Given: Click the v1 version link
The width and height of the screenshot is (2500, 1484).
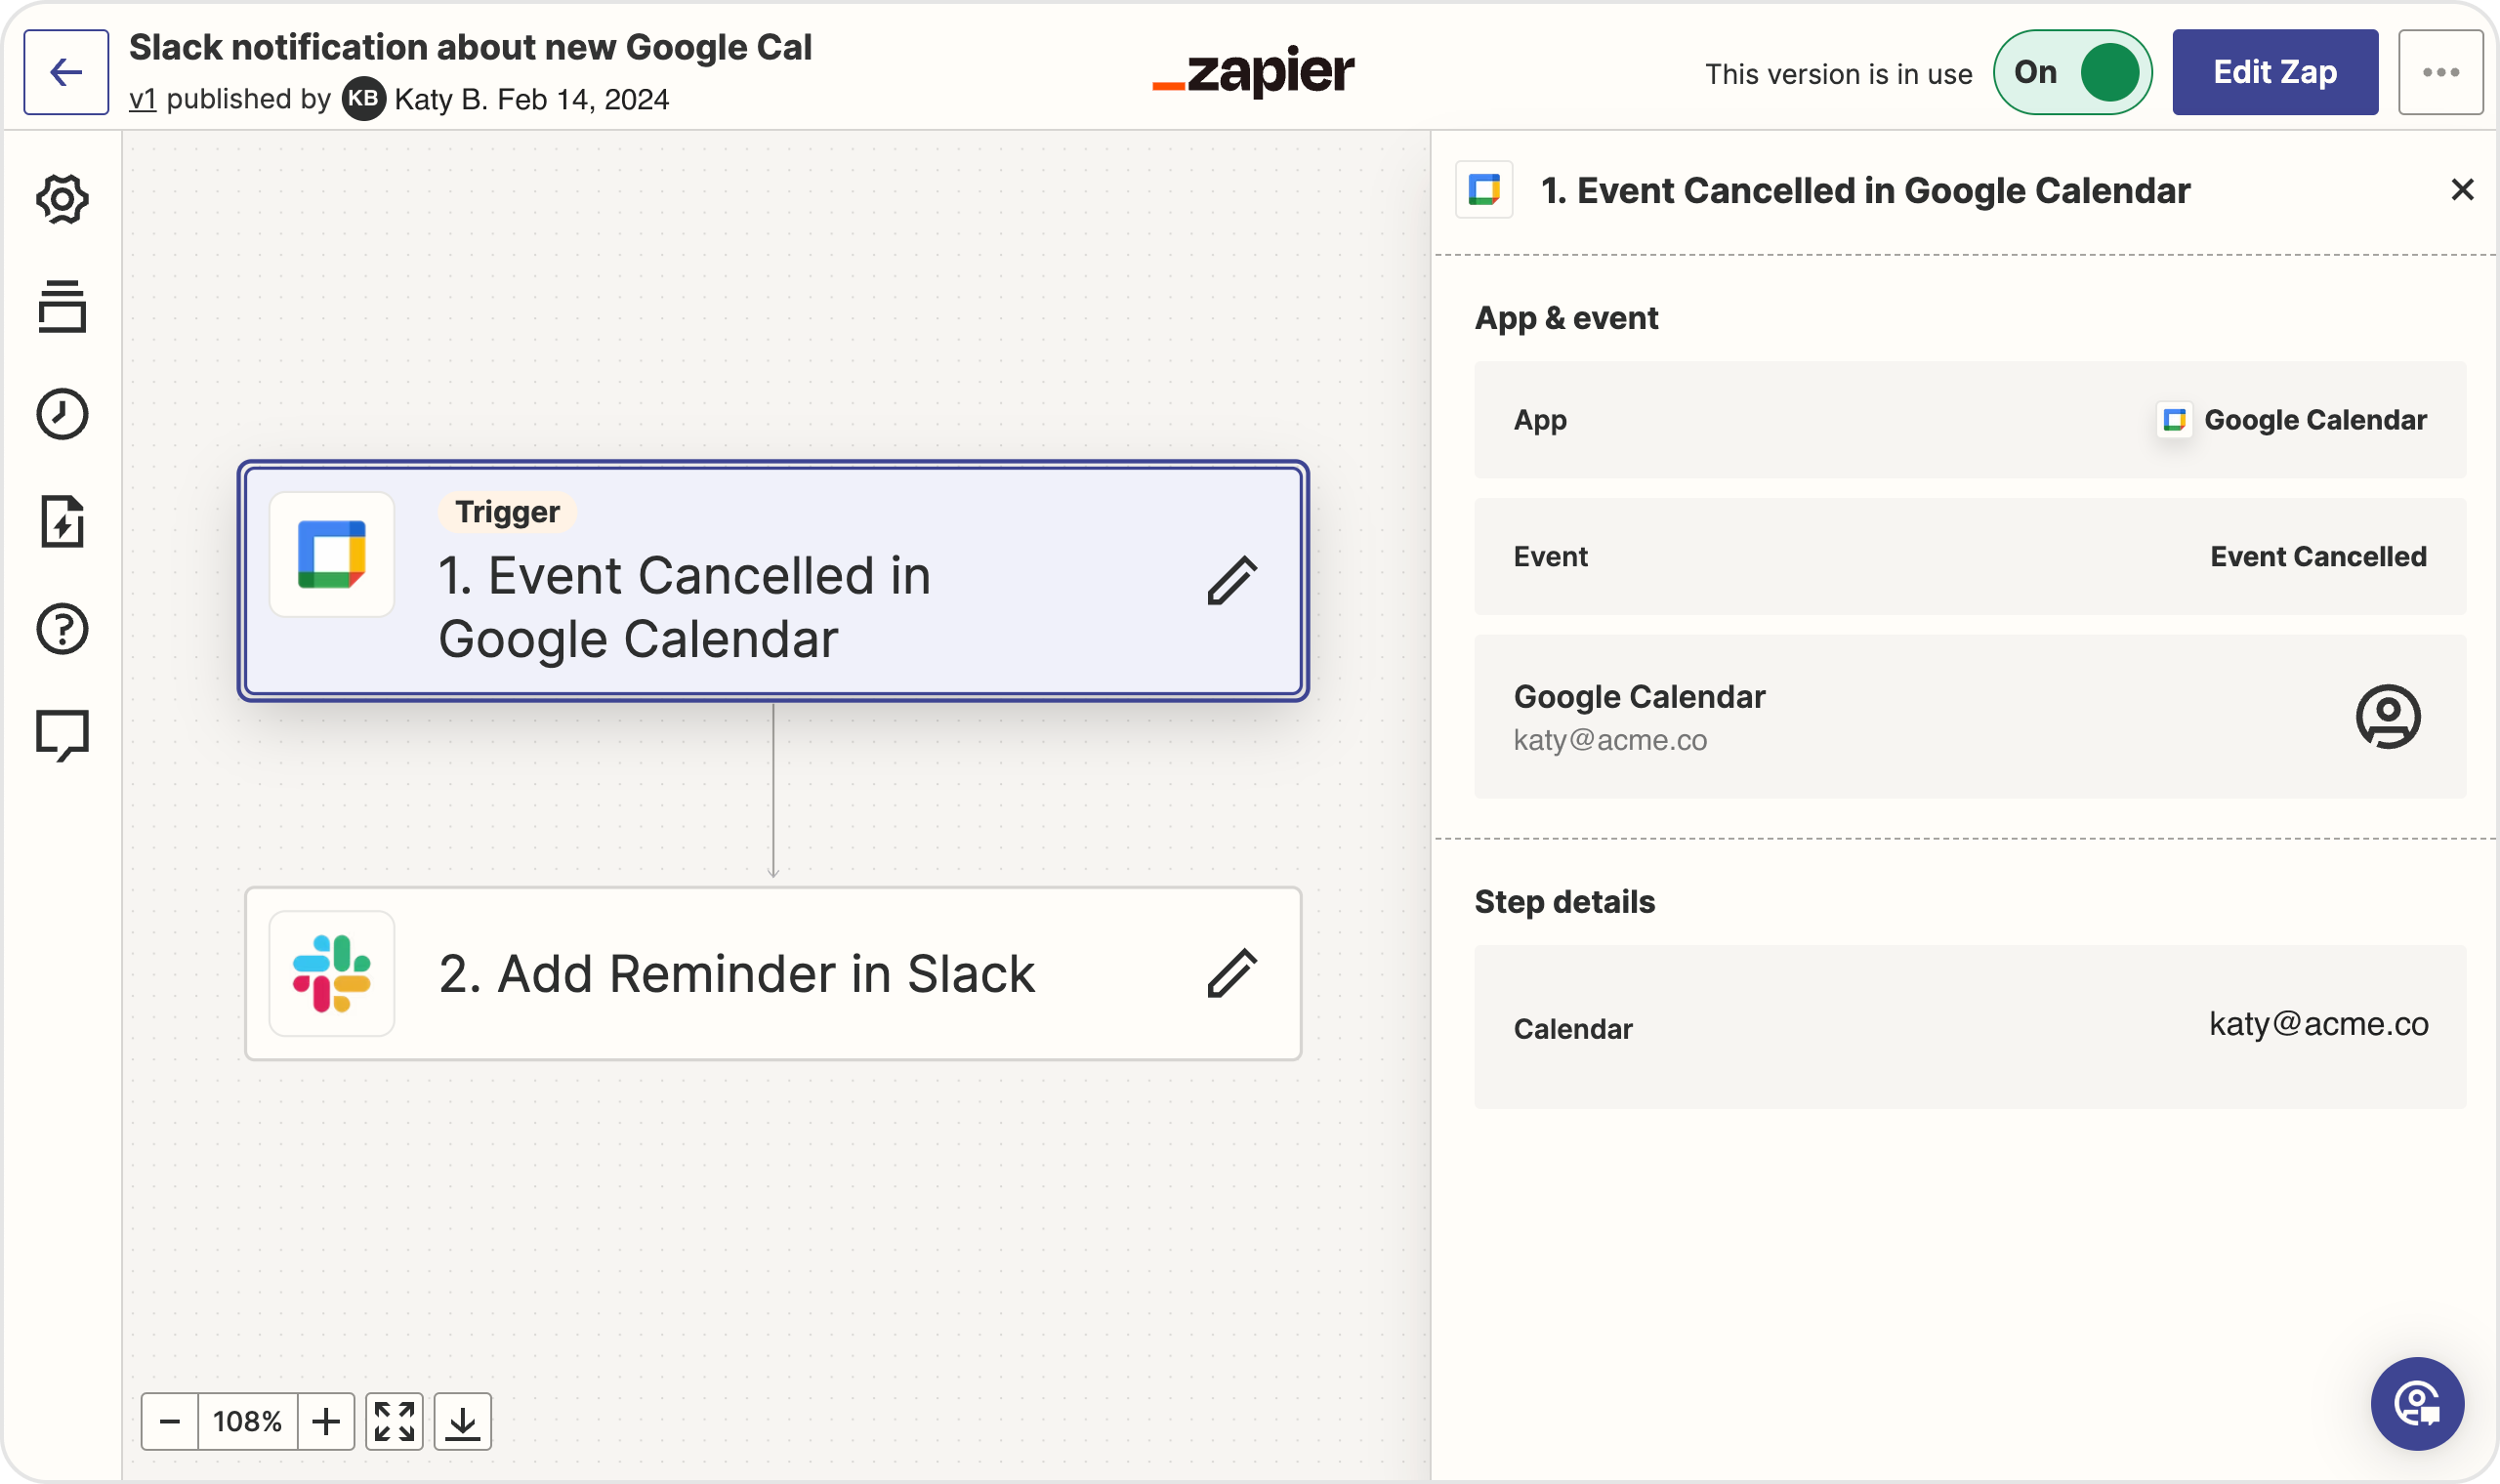Looking at the screenshot, I should pos(142,99).
